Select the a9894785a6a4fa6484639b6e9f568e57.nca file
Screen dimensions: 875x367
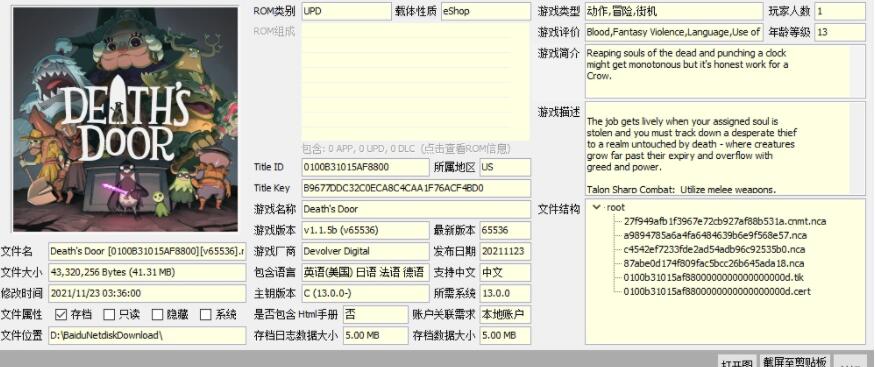(714, 235)
